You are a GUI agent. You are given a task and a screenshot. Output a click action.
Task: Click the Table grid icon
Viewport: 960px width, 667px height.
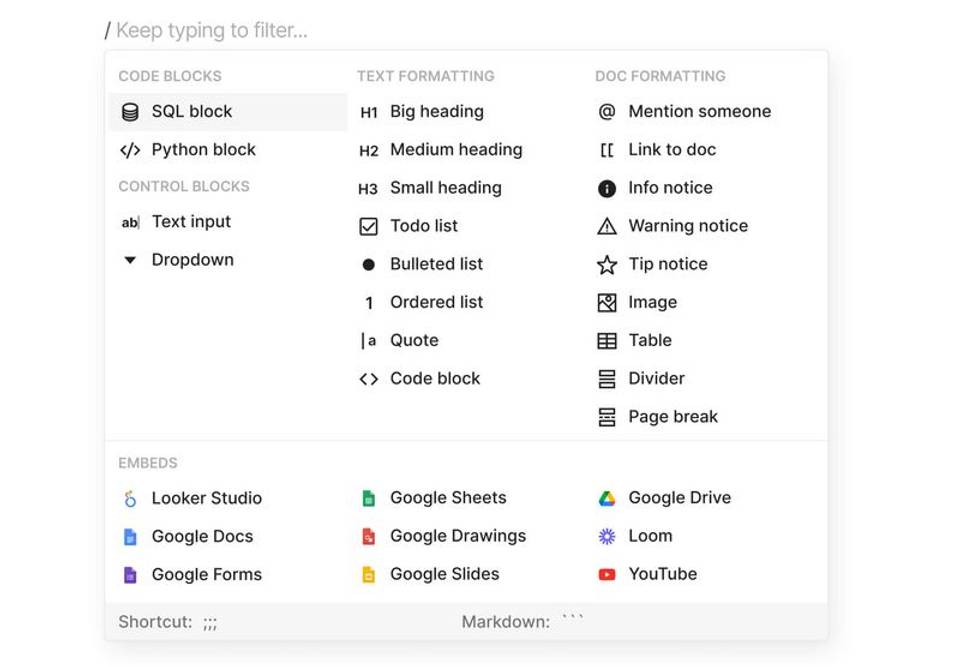pyautogui.click(x=607, y=341)
